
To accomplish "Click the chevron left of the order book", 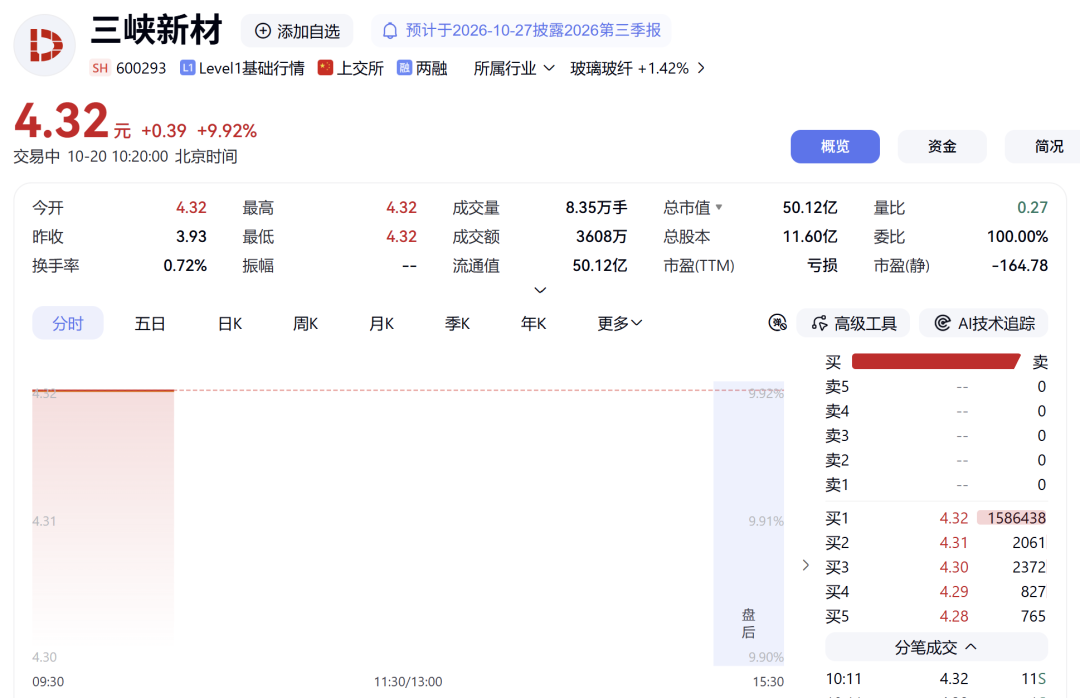I will click(x=806, y=566).
